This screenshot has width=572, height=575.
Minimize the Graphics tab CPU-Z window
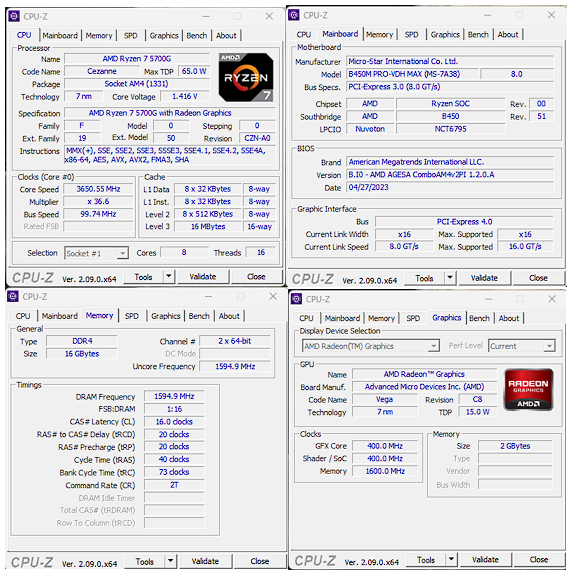tap(489, 299)
